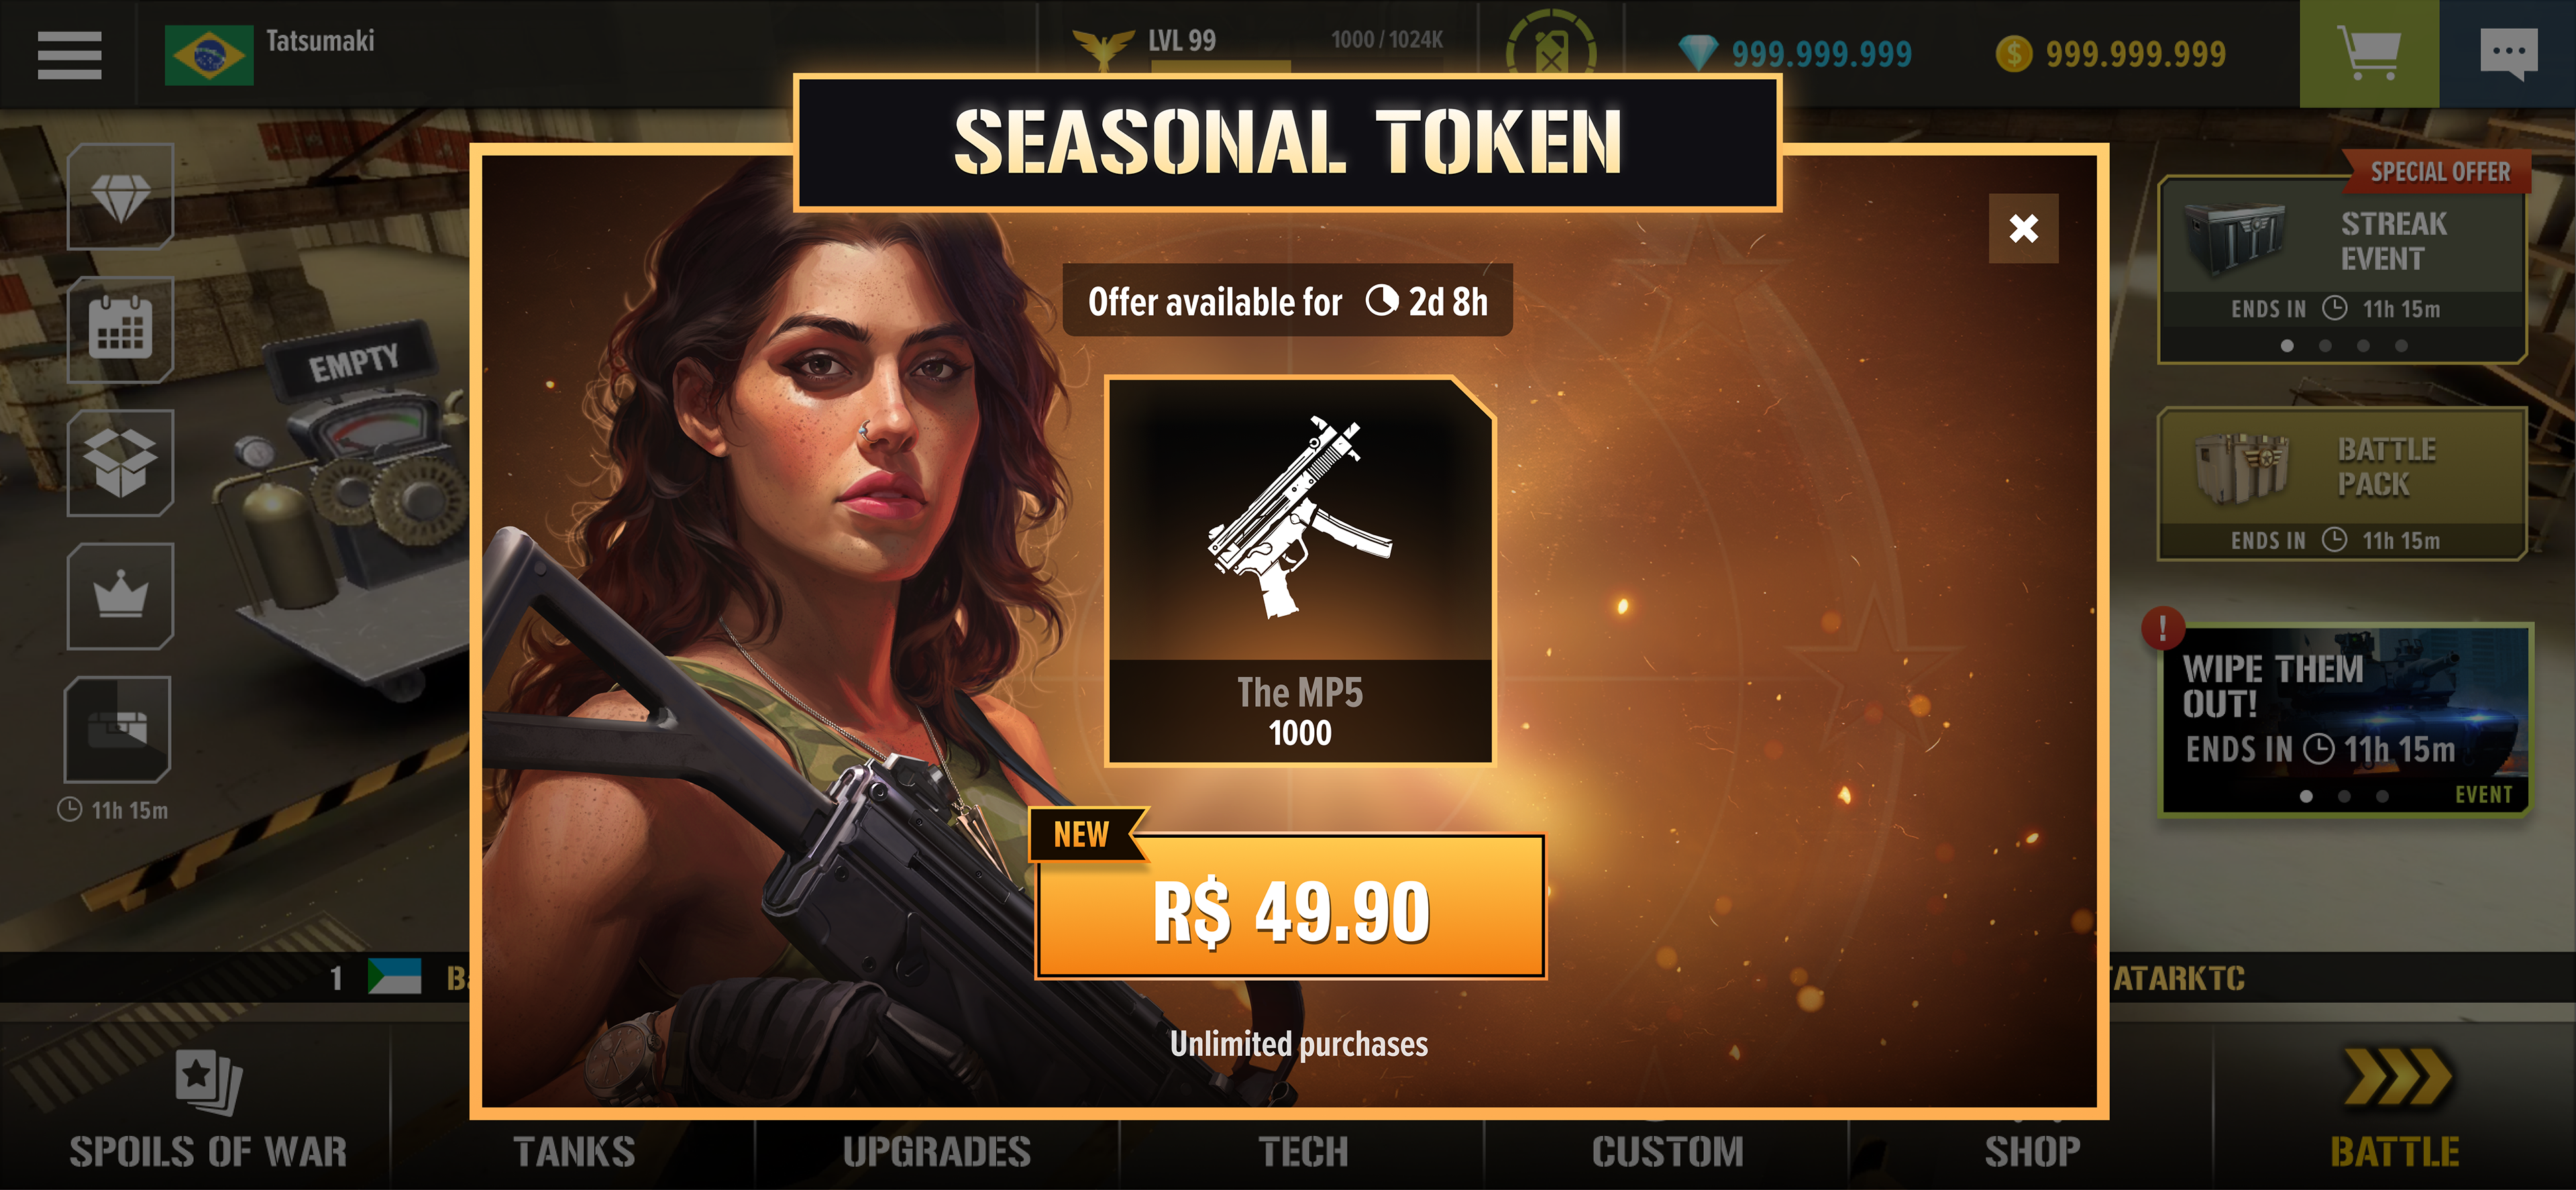This screenshot has width=2576, height=1190.
Task: Open the Battle Pack offer
Action: click(x=2342, y=484)
